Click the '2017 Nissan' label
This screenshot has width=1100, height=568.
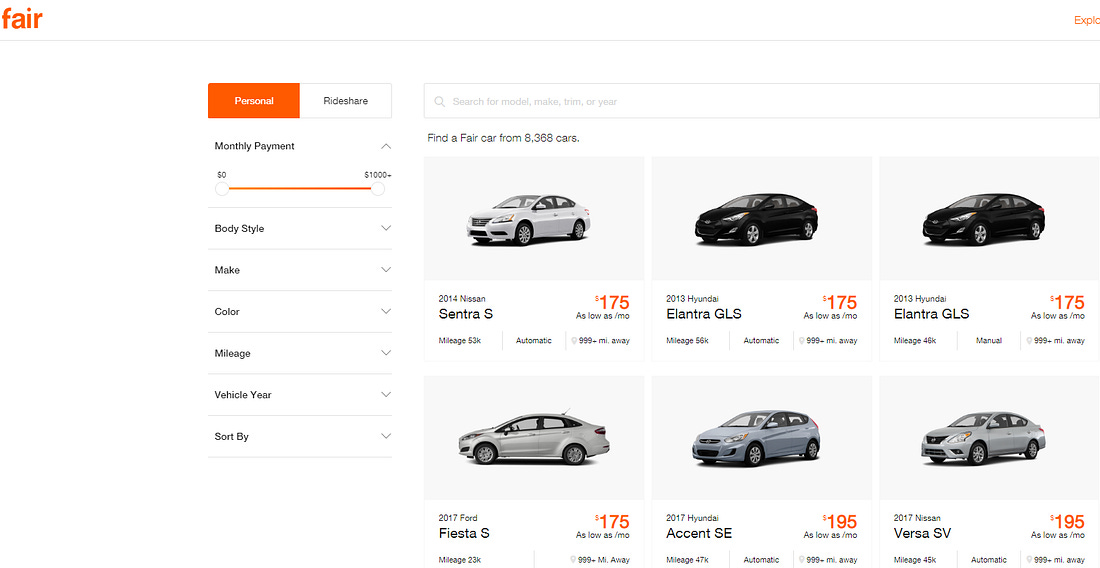coord(917,518)
